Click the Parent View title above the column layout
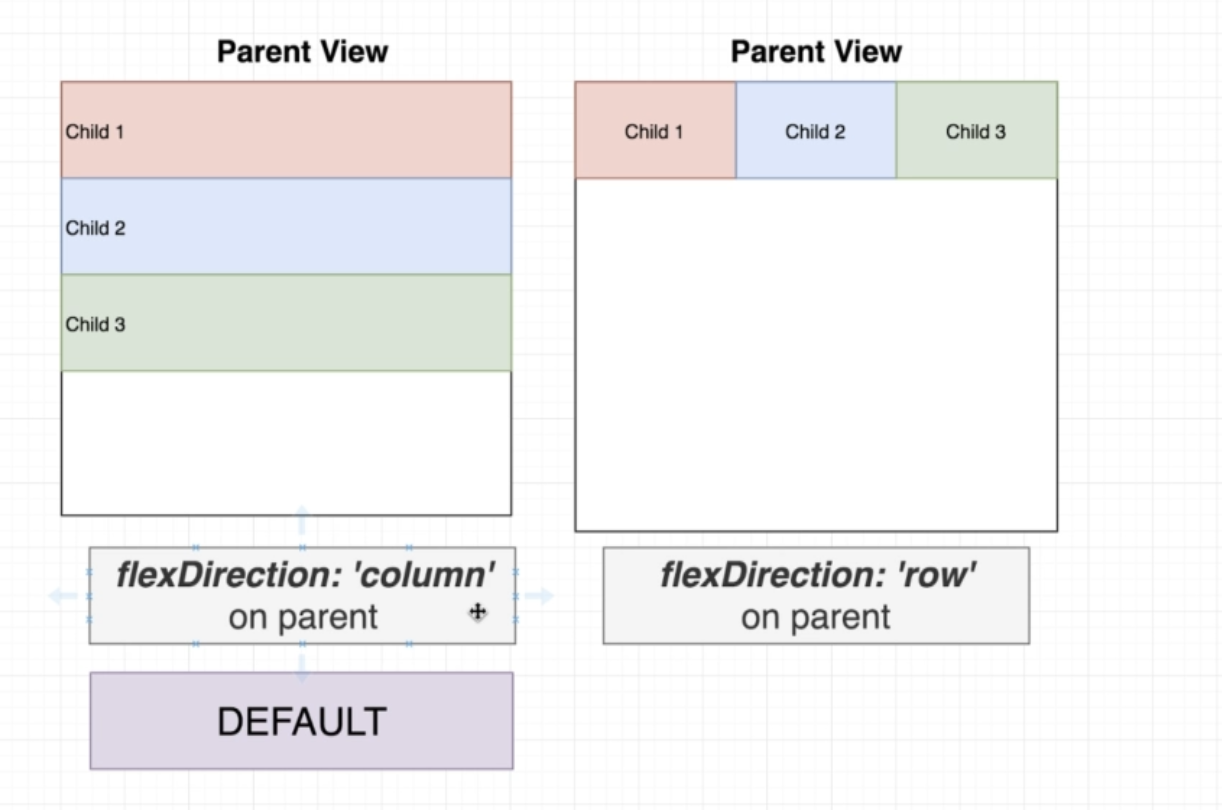Image resolution: width=1222 pixels, height=810 pixels. [x=302, y=52]
